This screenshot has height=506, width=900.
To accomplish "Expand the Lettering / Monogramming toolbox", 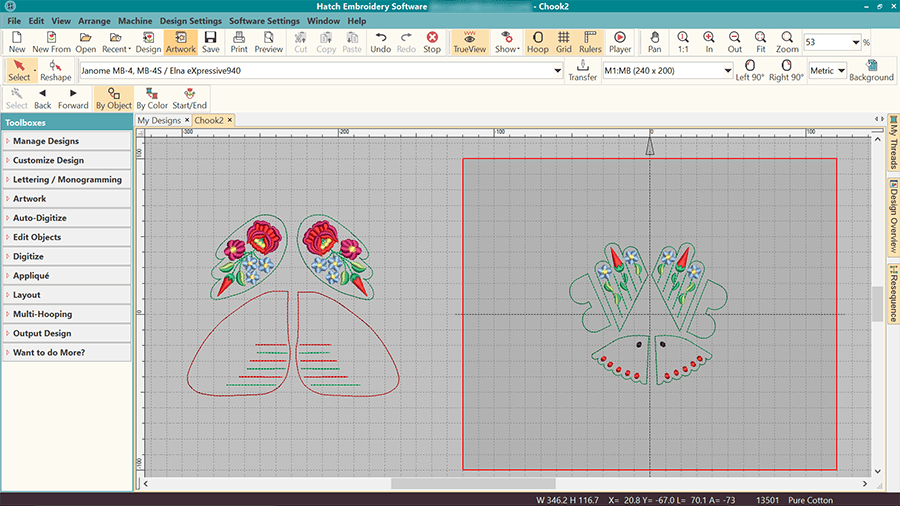I will pos(67,180).
